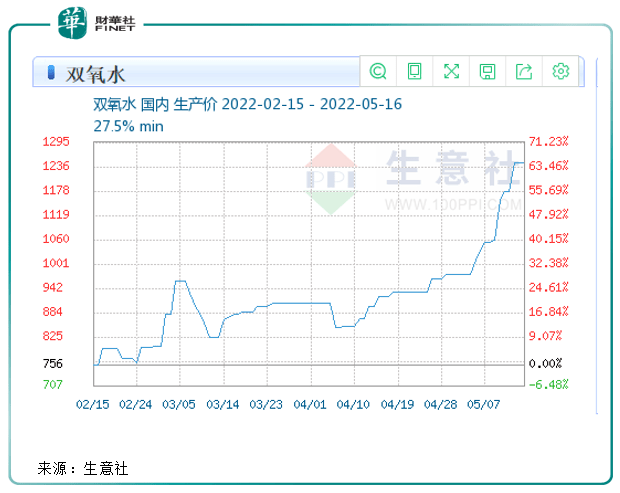Click the 0.00% baseline percentage label
This screenshot has height=493, width=620.
(x=545, y=364)
